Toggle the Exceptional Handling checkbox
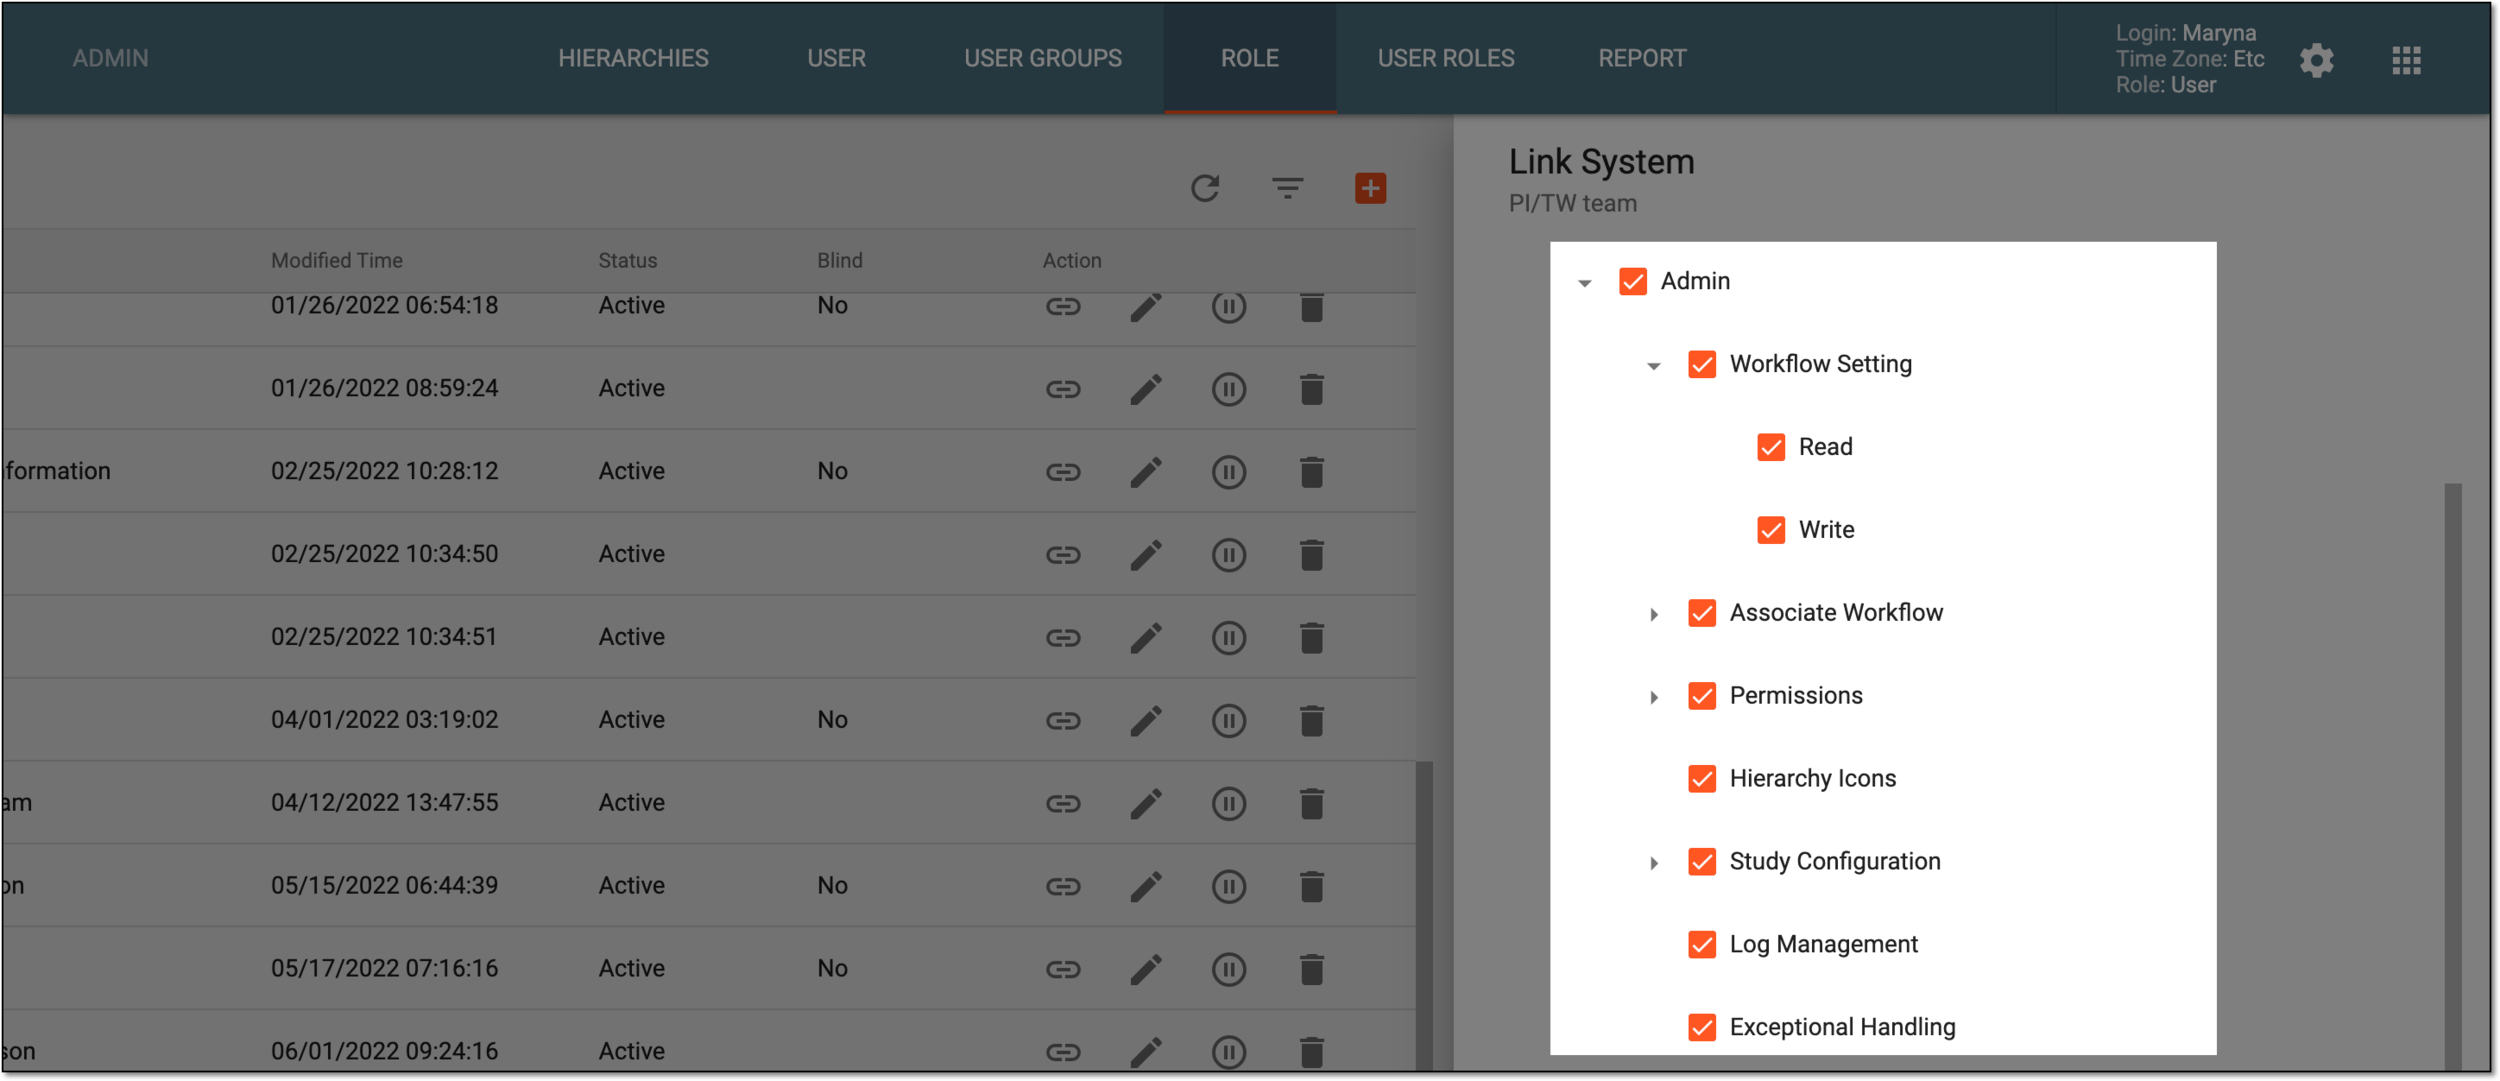 tap(1701, 1028)
